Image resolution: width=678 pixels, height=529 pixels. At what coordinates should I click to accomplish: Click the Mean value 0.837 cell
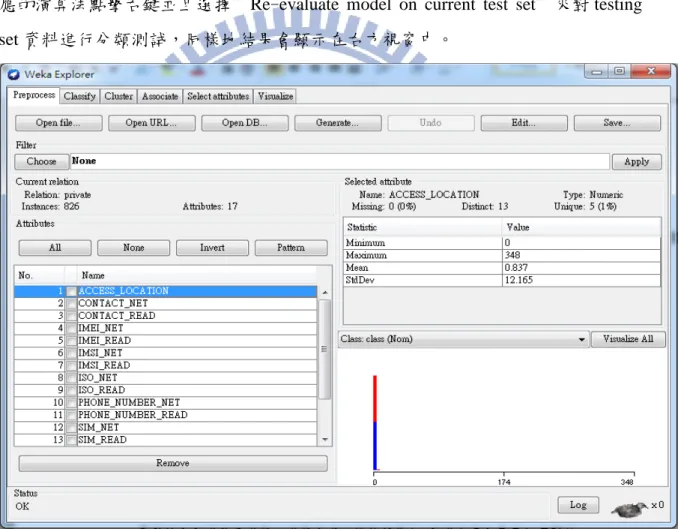[582, 268]
